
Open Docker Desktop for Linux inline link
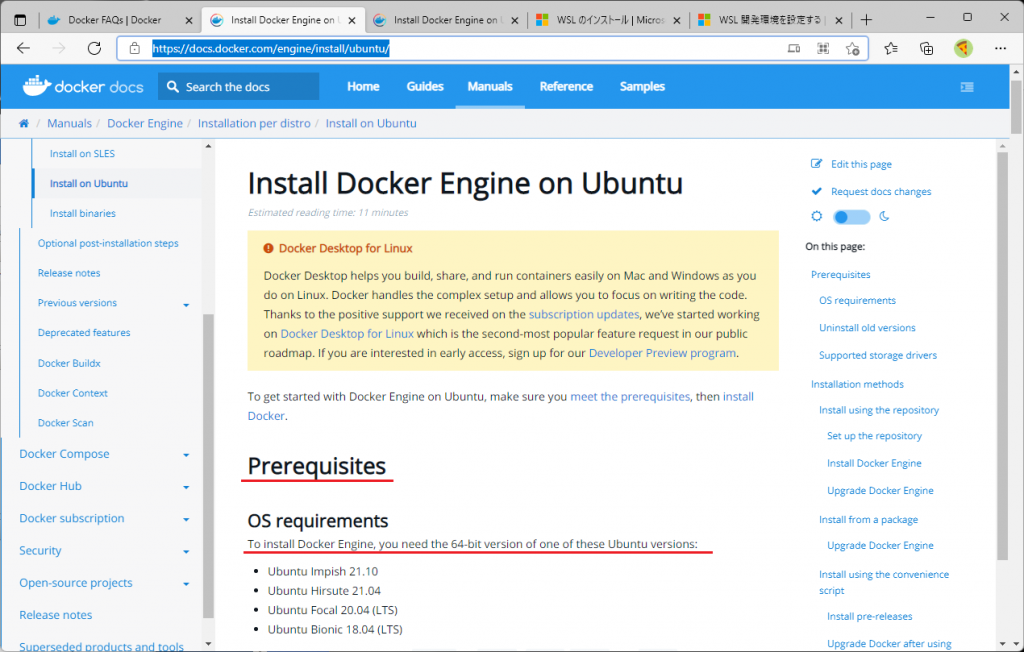click(x=347, y=334)
